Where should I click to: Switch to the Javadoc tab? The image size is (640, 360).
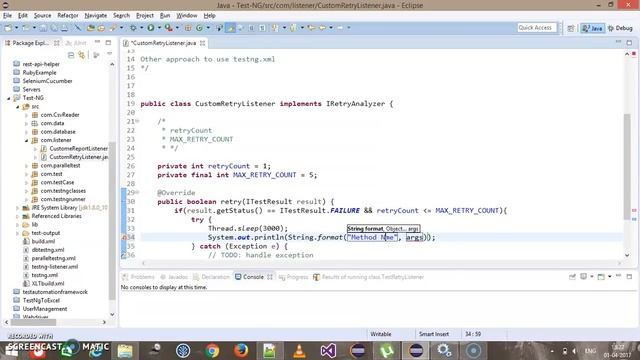point(174,277)
